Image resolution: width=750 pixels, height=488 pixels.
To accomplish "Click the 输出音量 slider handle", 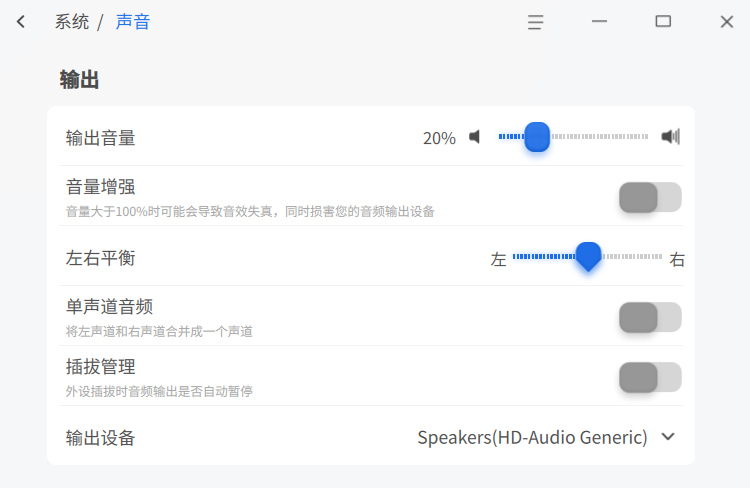I will click(x=537, y=137).
